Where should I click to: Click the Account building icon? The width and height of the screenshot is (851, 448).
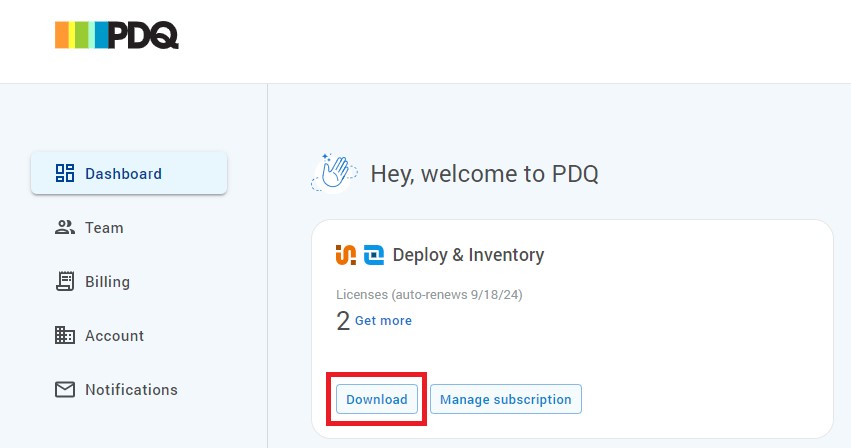pyautogui.click(x=65, y=336)
